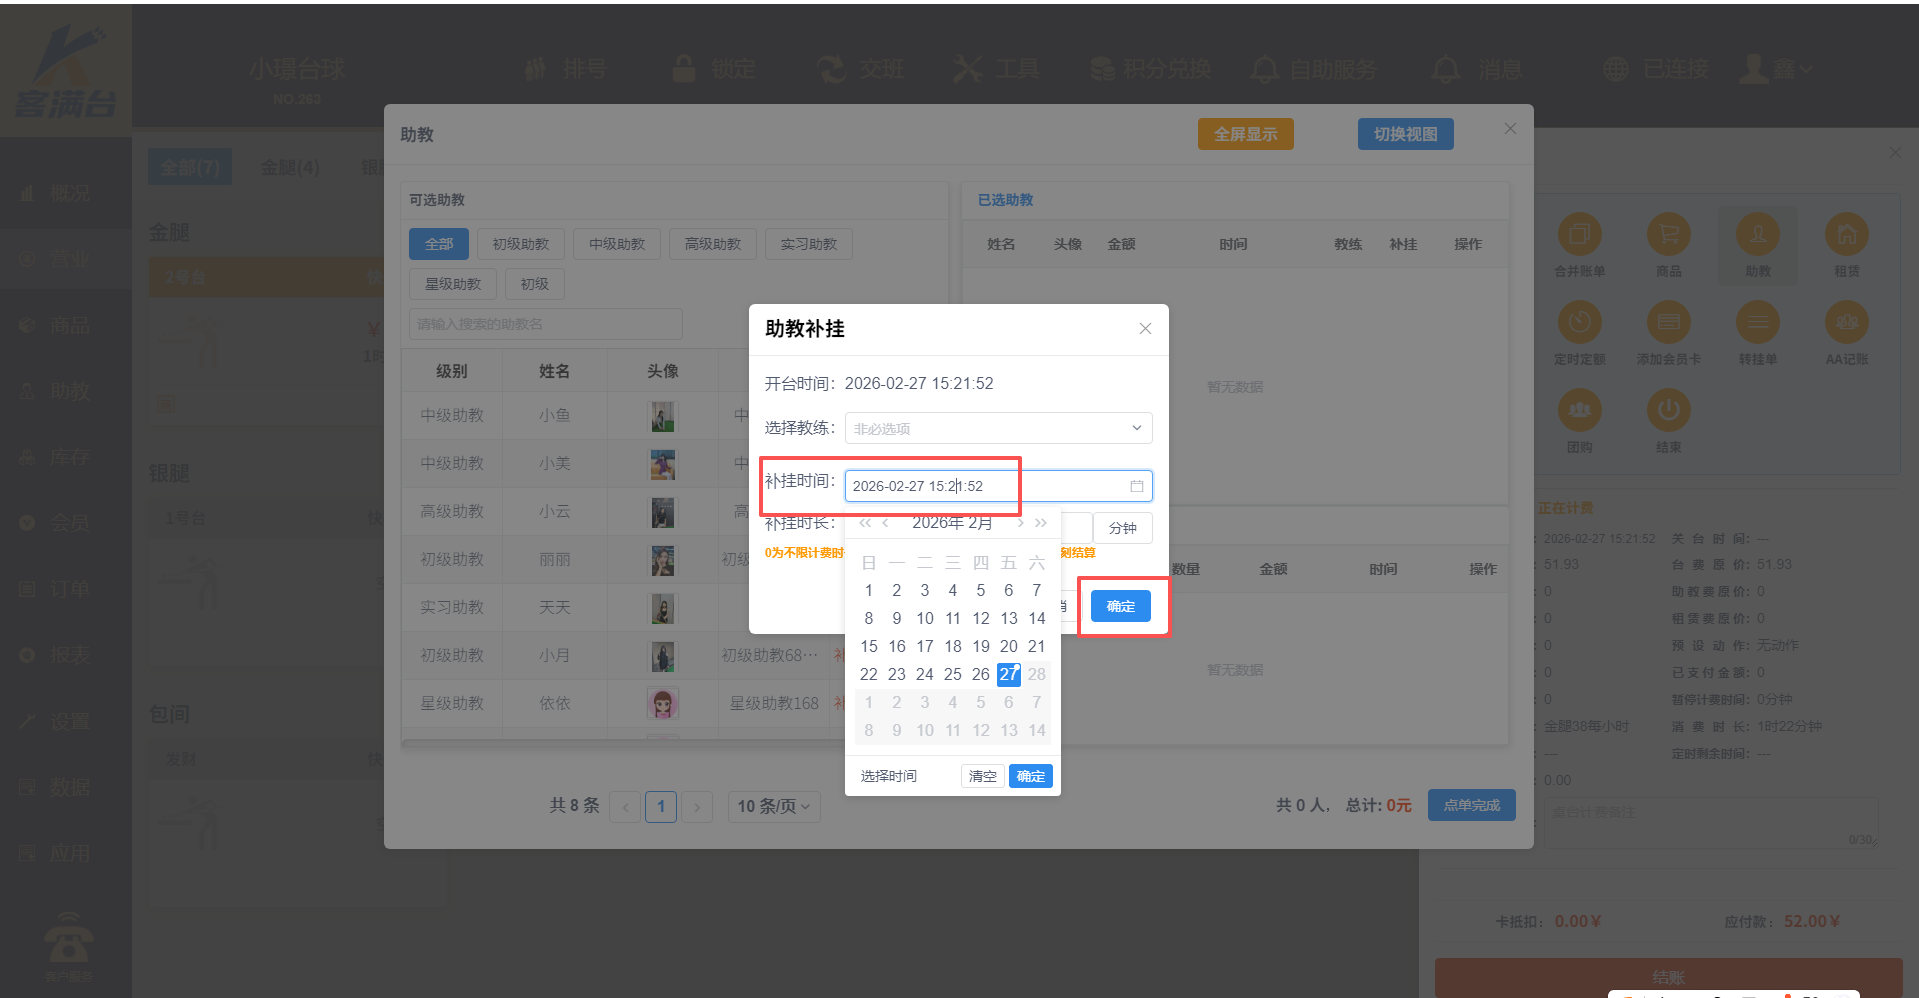Click the 结束 power icon
Screen dimensions: 1919x998
tap(1668, 411)
